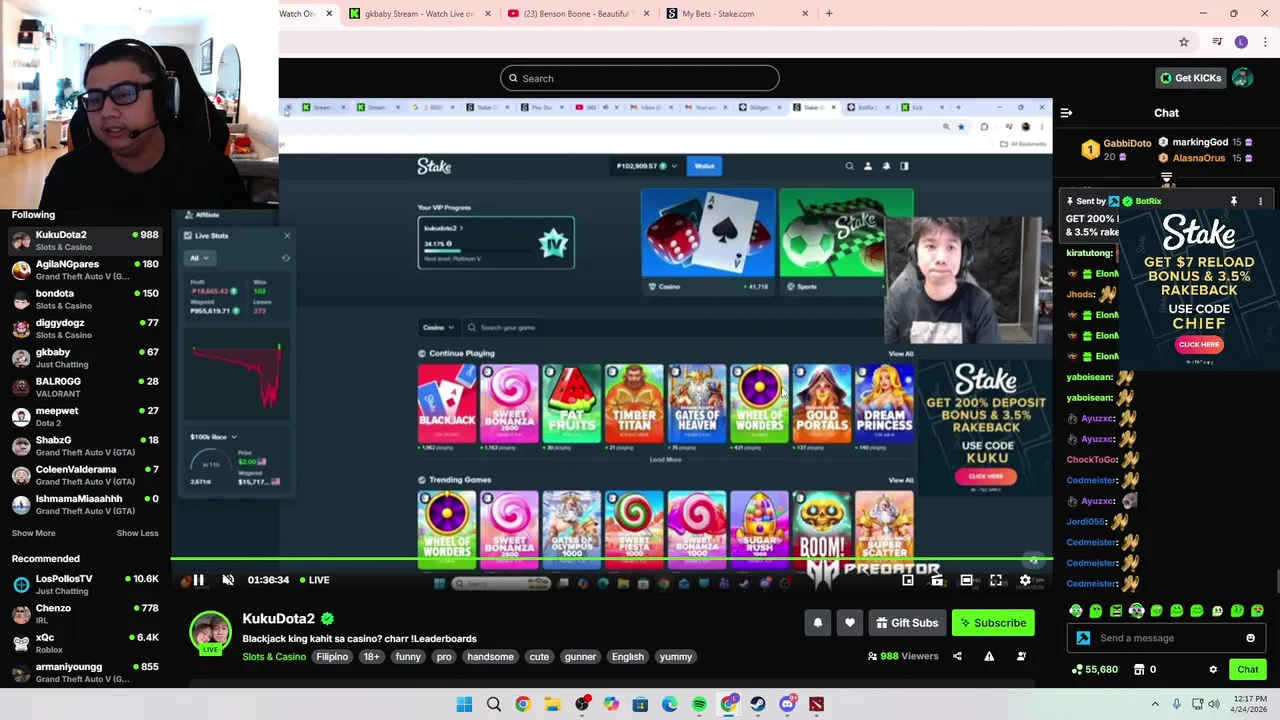
Task: Expand following list with Show More
Action: (33, 533)
